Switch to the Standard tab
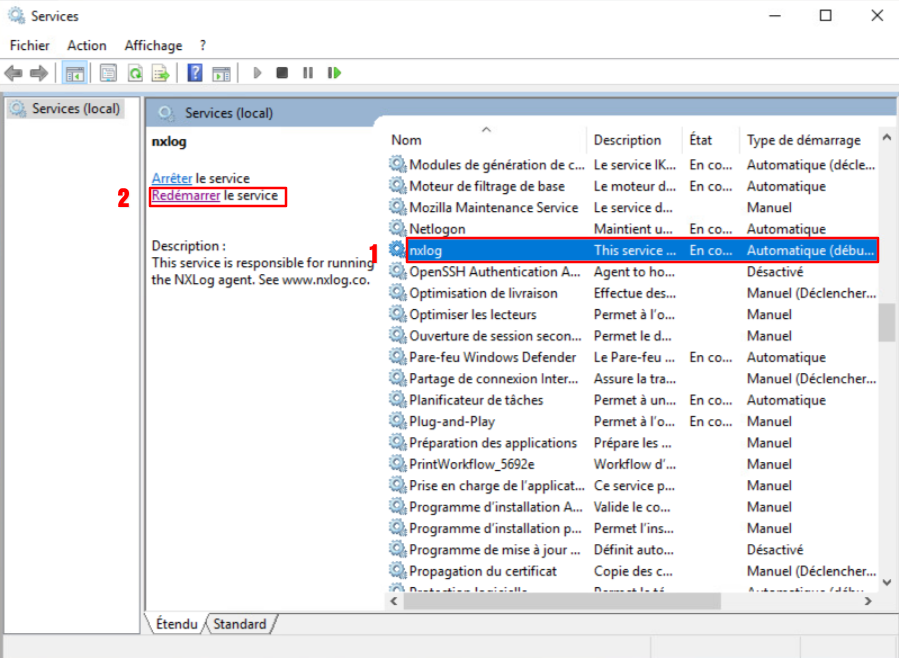The width and height of the screenshot is (899, 658). (x=240, y=624)
